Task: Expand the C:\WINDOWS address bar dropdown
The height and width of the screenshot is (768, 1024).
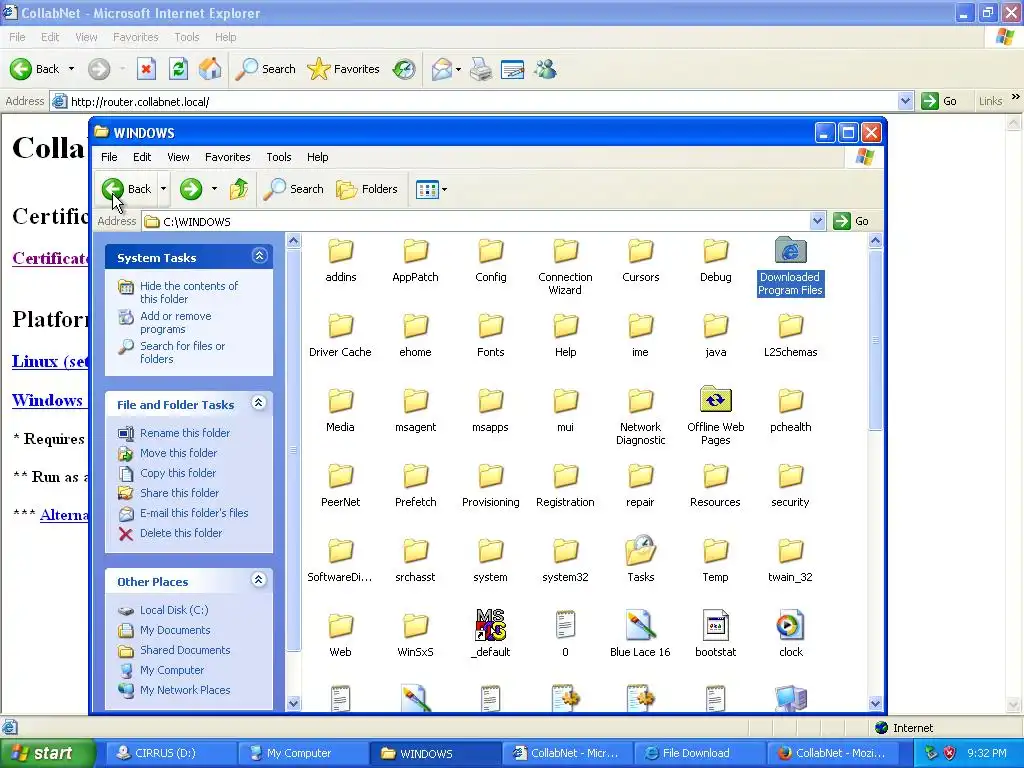Action: click(x=817, y=221)
